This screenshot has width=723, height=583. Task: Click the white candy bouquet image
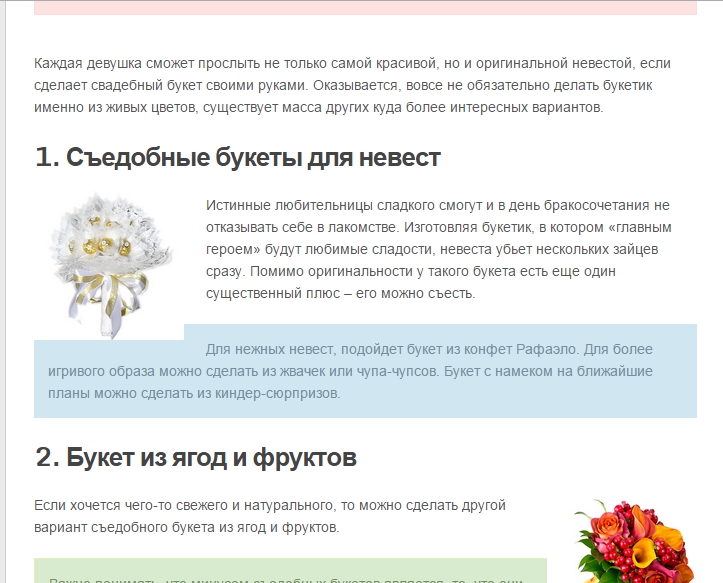[109, 265]
